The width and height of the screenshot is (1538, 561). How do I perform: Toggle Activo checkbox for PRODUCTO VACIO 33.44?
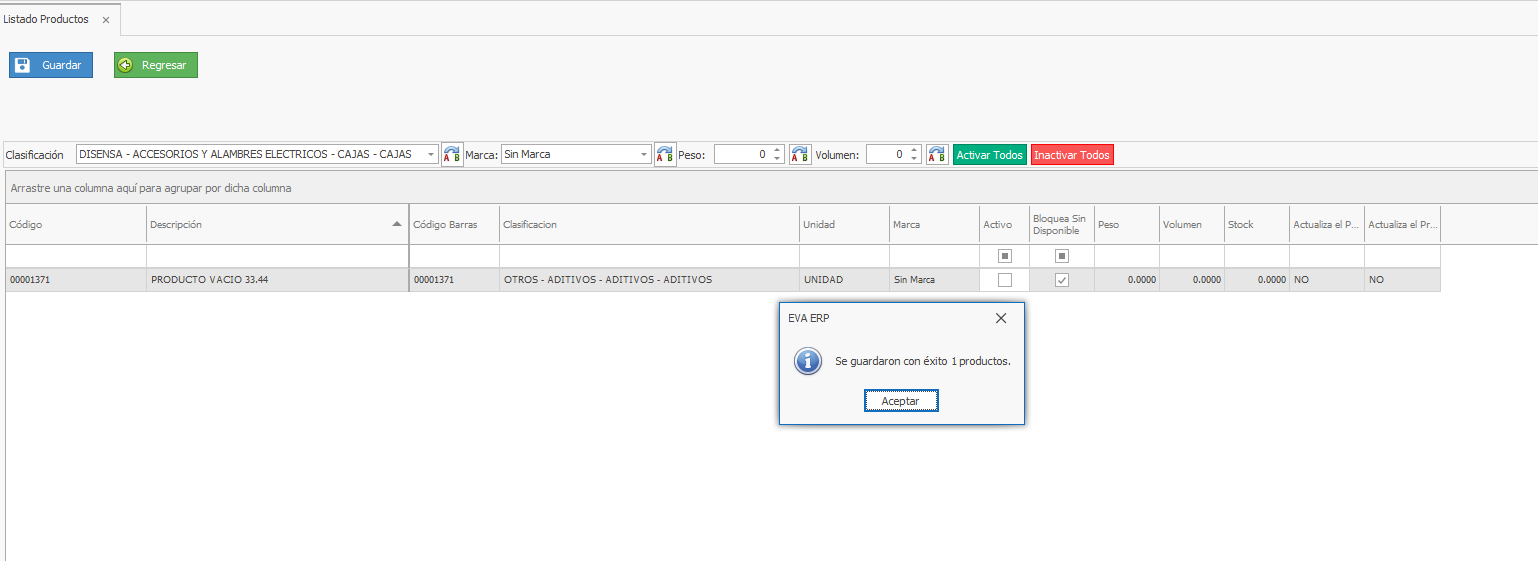[1005, 280]
